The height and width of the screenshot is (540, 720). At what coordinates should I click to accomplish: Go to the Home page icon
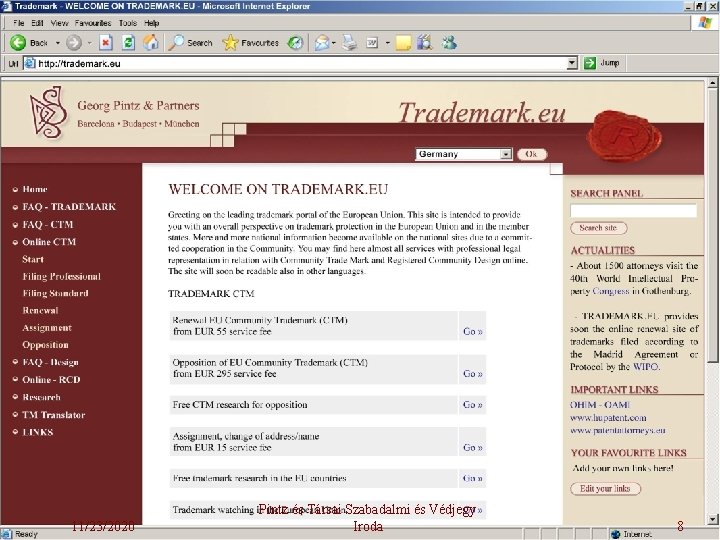tap(151, 43)
